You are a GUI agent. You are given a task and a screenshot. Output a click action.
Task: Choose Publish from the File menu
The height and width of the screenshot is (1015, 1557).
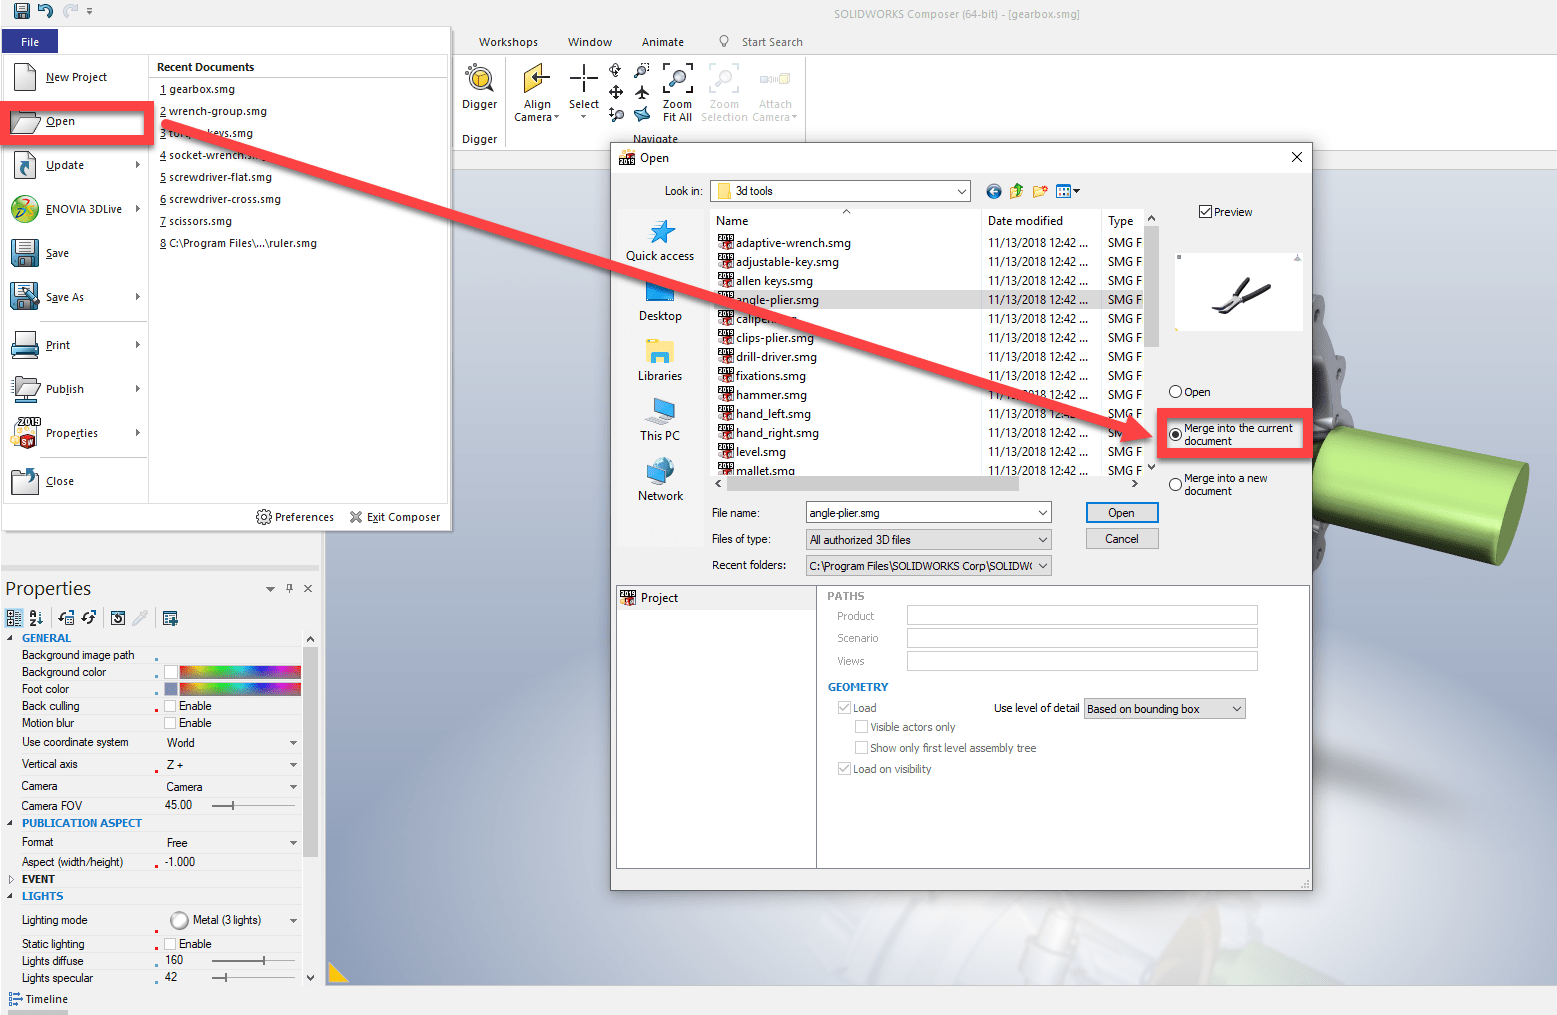pos(65,389)
